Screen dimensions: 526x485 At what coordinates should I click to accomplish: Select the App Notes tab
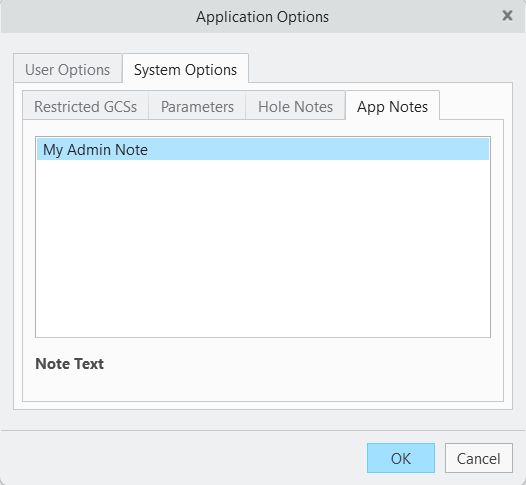[392, 105]
